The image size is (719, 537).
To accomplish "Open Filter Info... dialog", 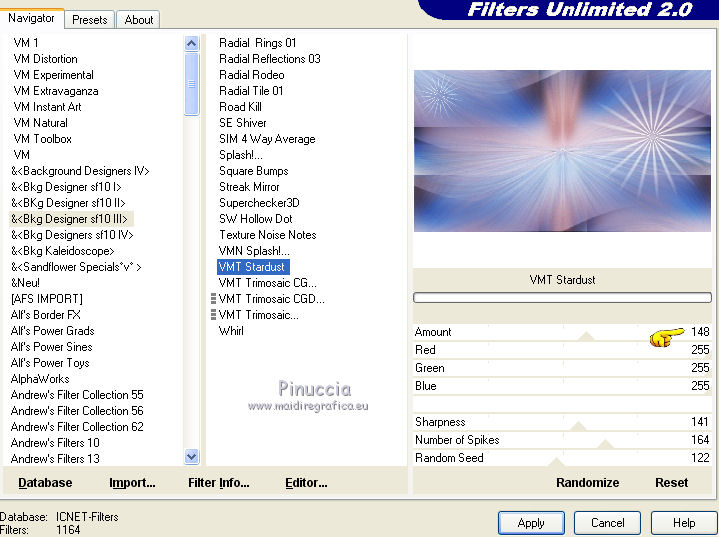I will (219, 482).
